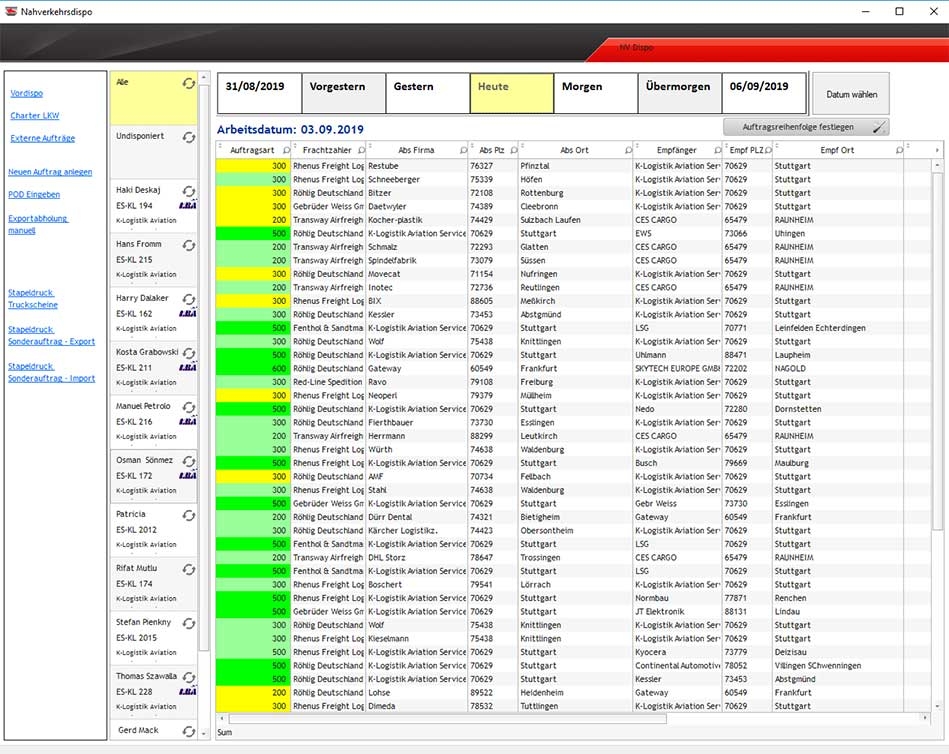
Task: Refresh Kosta Grabowski driver tile
Action: point(189,353)
